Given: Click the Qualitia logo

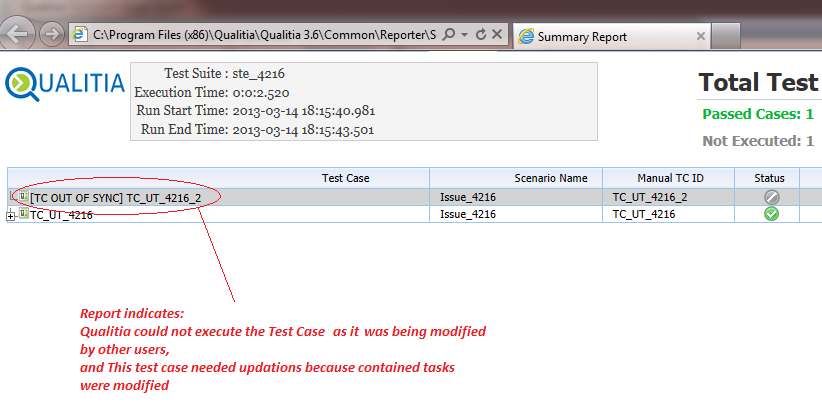Looking at the screenshot, I should pyautogui.click(x=65, y=85).
